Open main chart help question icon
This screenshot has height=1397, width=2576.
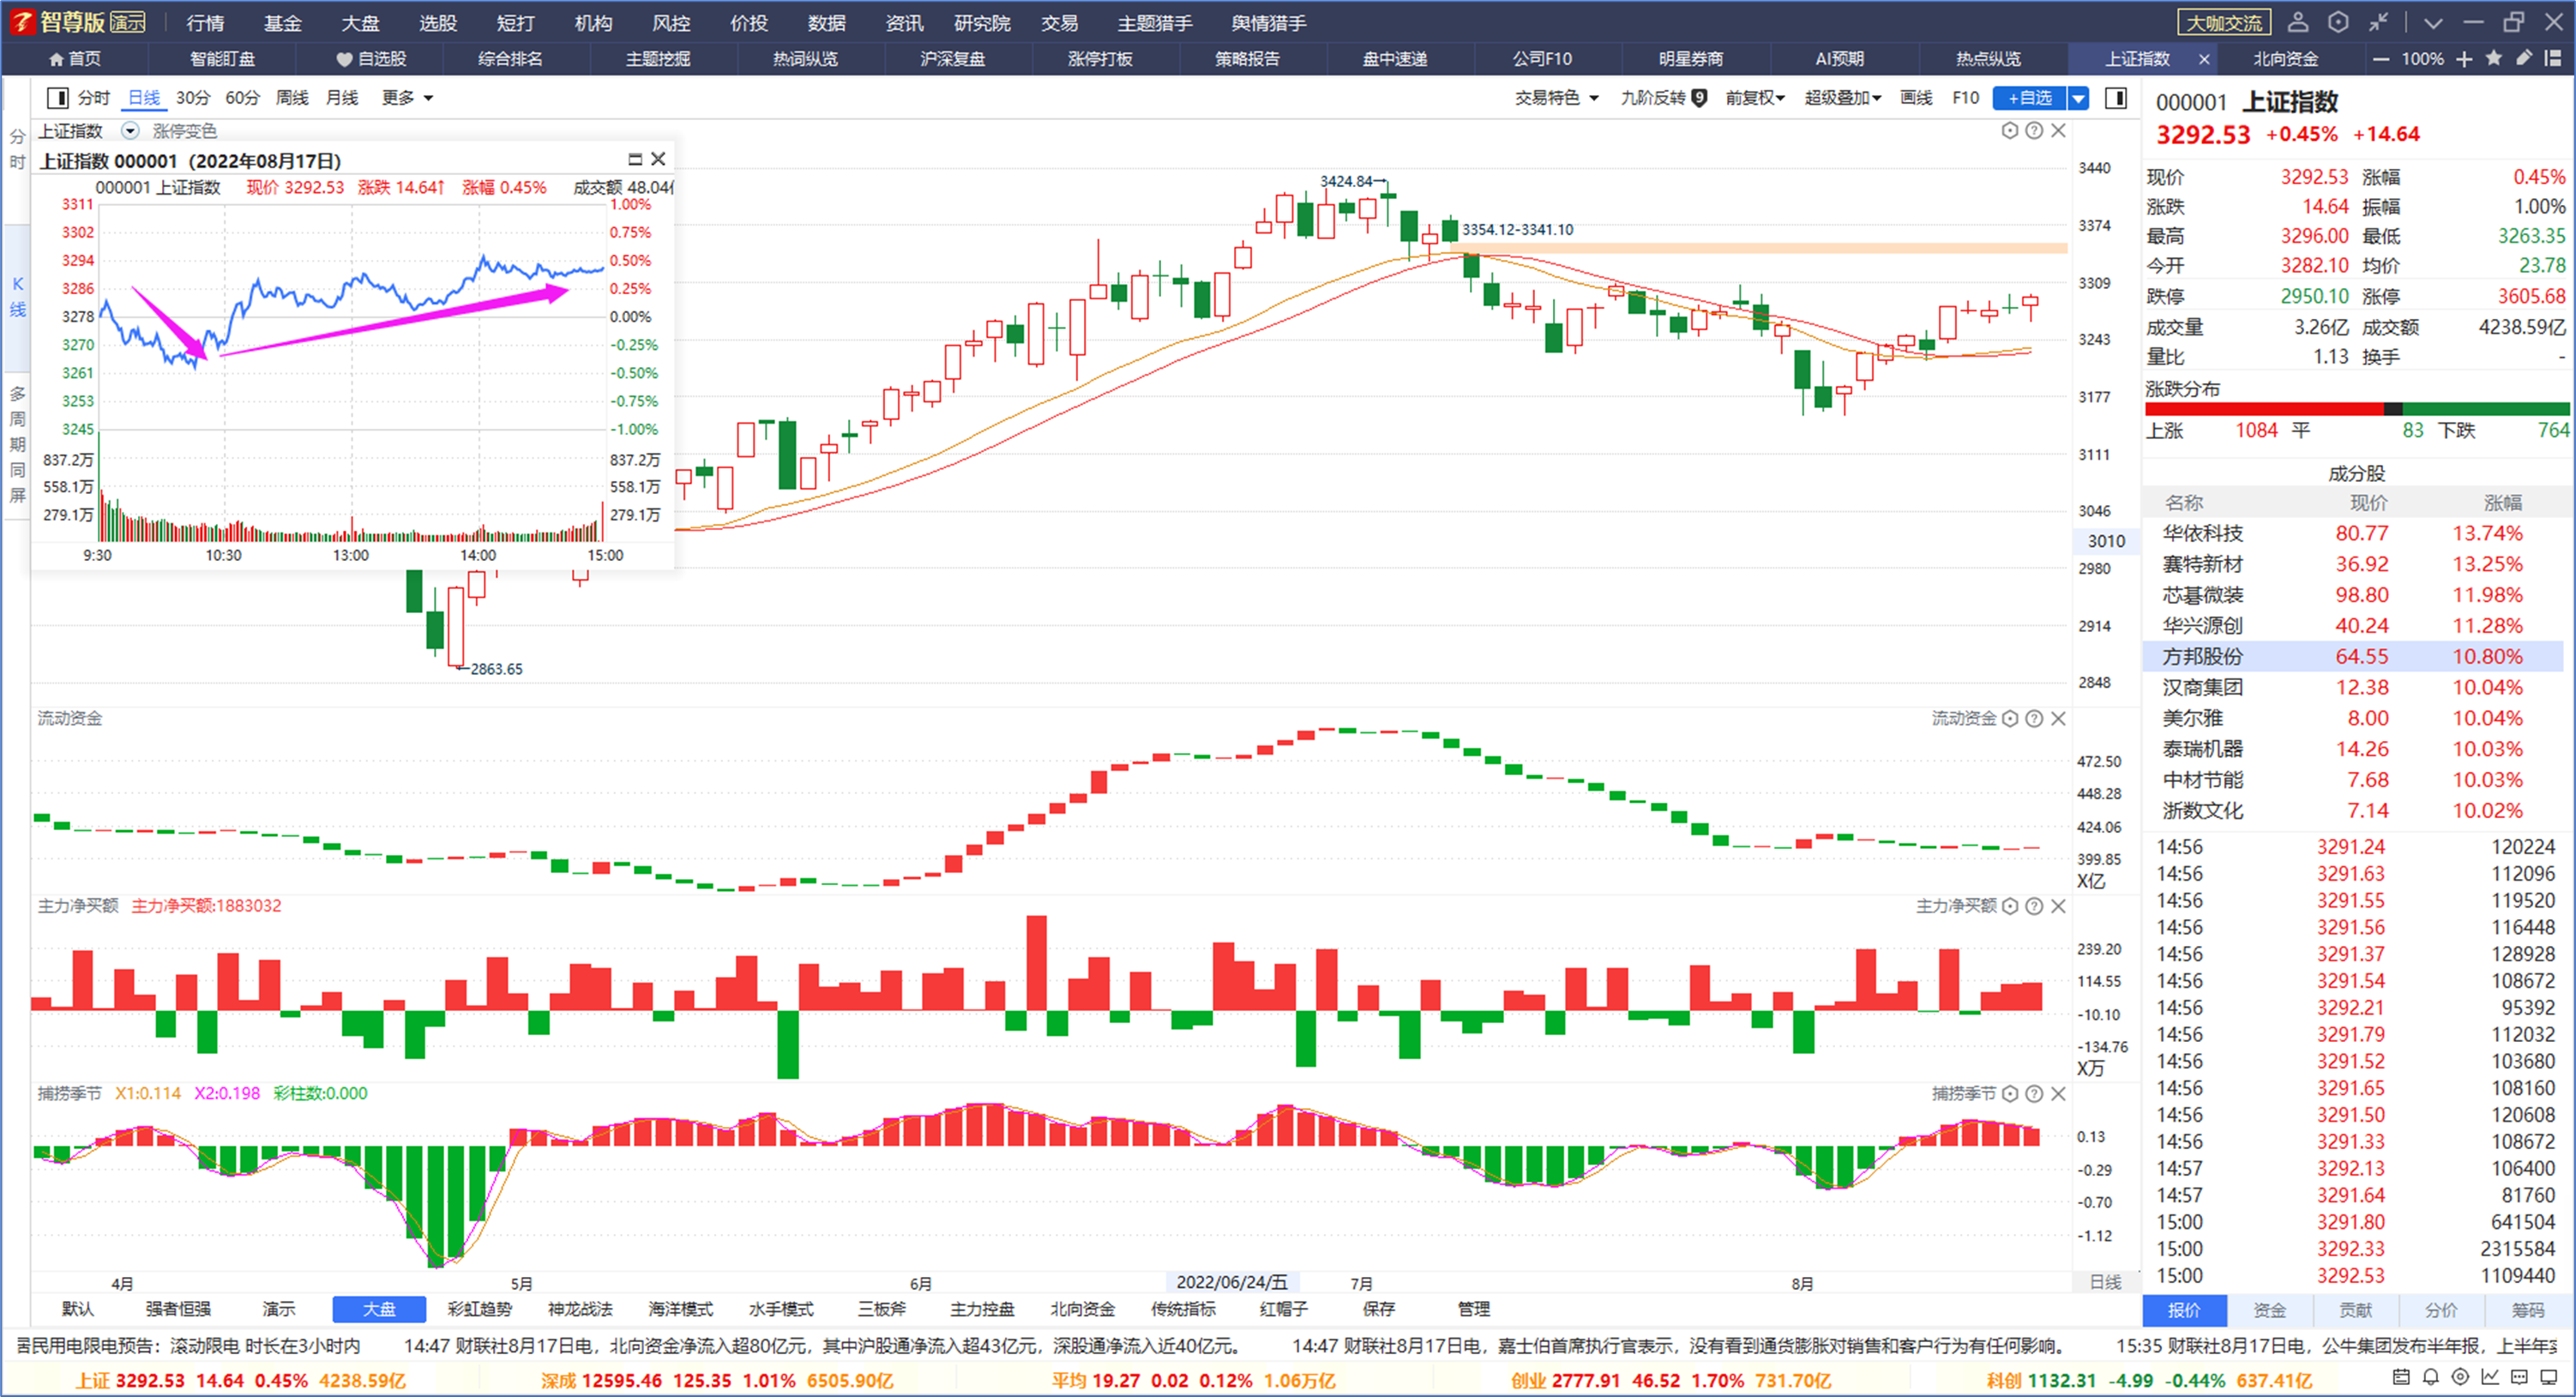tap(2033, 130)
